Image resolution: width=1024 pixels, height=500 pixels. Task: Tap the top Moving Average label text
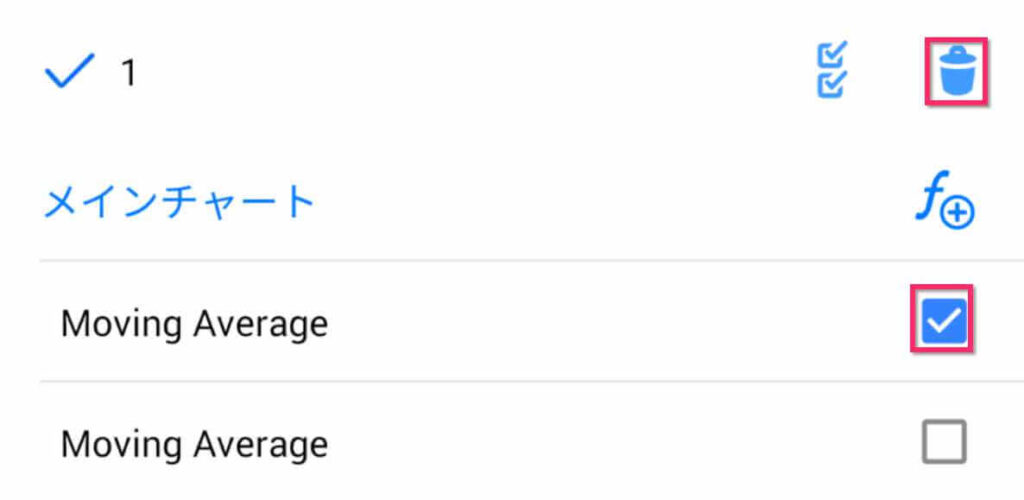pos(194,323)
